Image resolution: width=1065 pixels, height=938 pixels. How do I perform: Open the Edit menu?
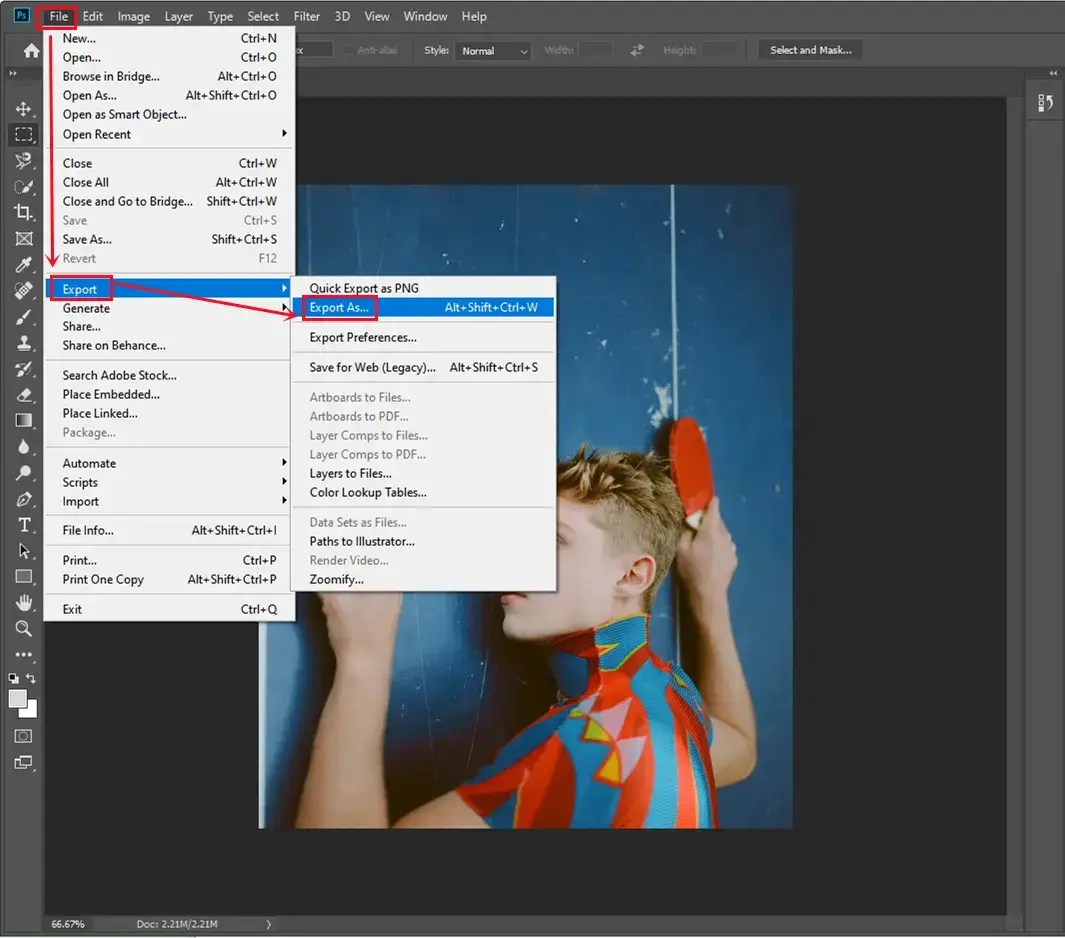(92, 16)
